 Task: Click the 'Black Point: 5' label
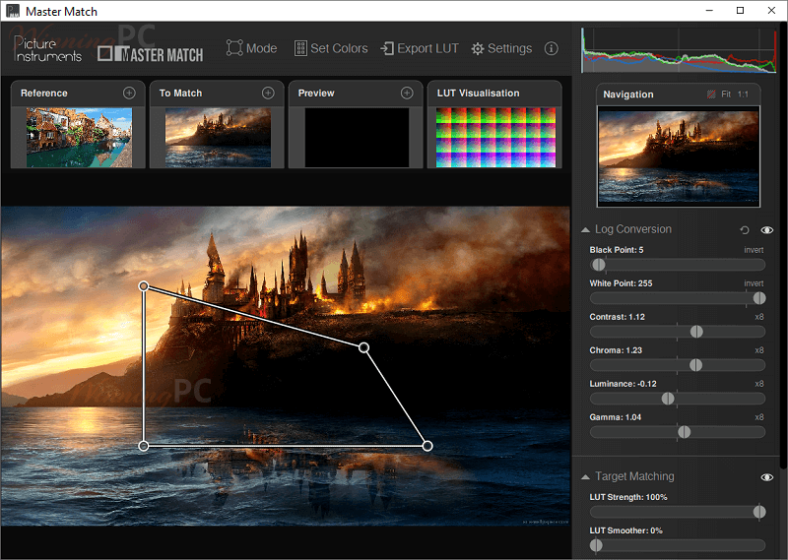(616, 250)
